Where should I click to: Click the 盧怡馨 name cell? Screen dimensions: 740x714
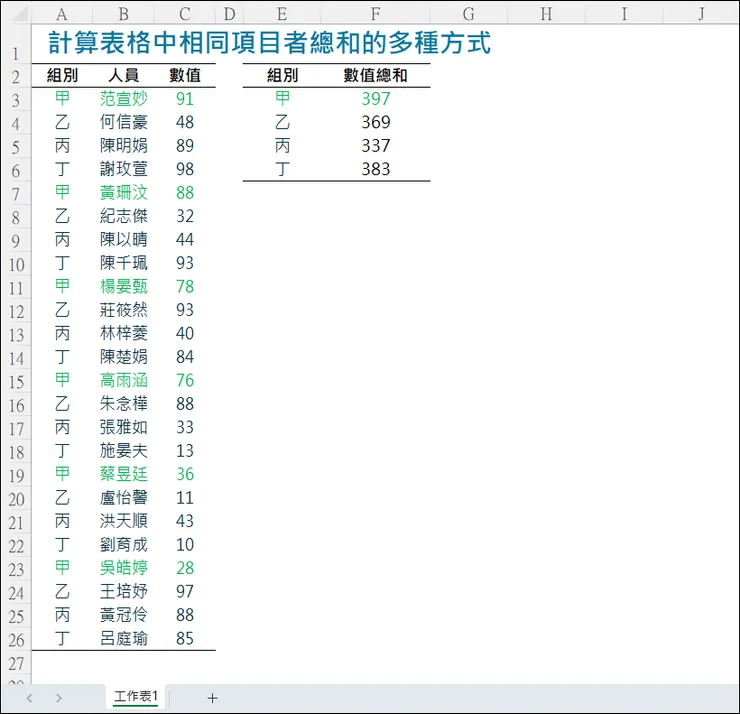(124, 498)
